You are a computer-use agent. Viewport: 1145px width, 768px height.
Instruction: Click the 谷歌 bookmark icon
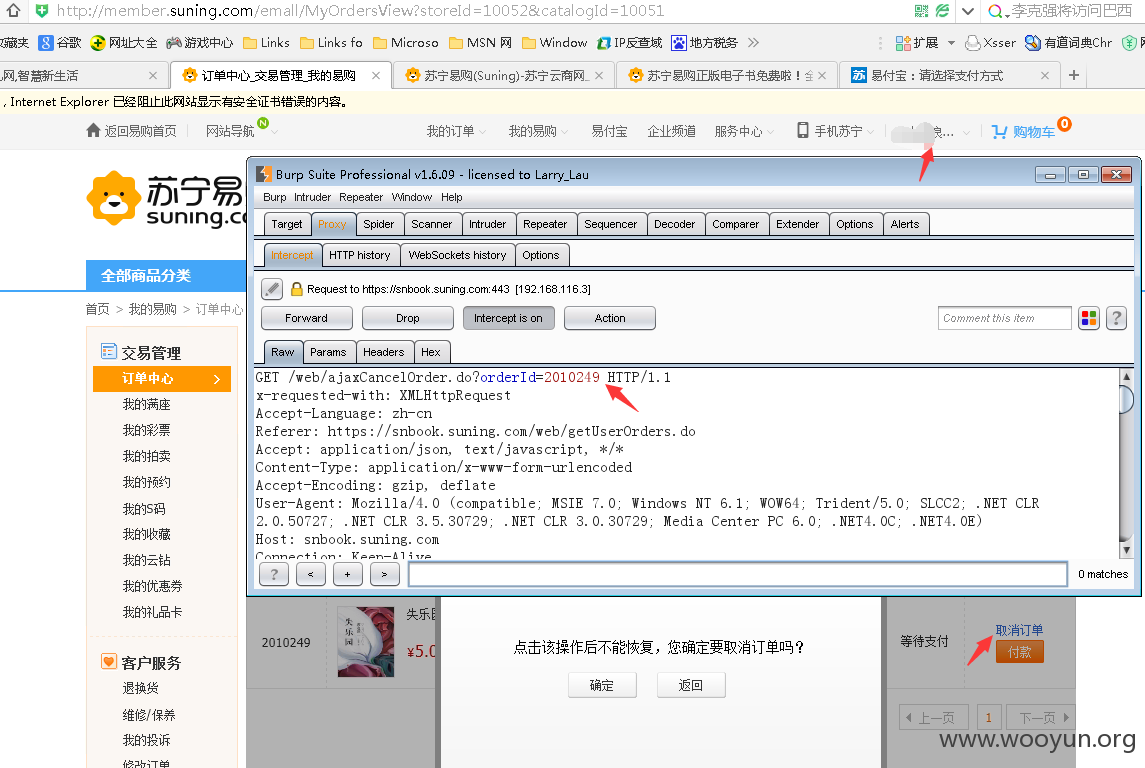pyautogui.click(x=46, y=43)
